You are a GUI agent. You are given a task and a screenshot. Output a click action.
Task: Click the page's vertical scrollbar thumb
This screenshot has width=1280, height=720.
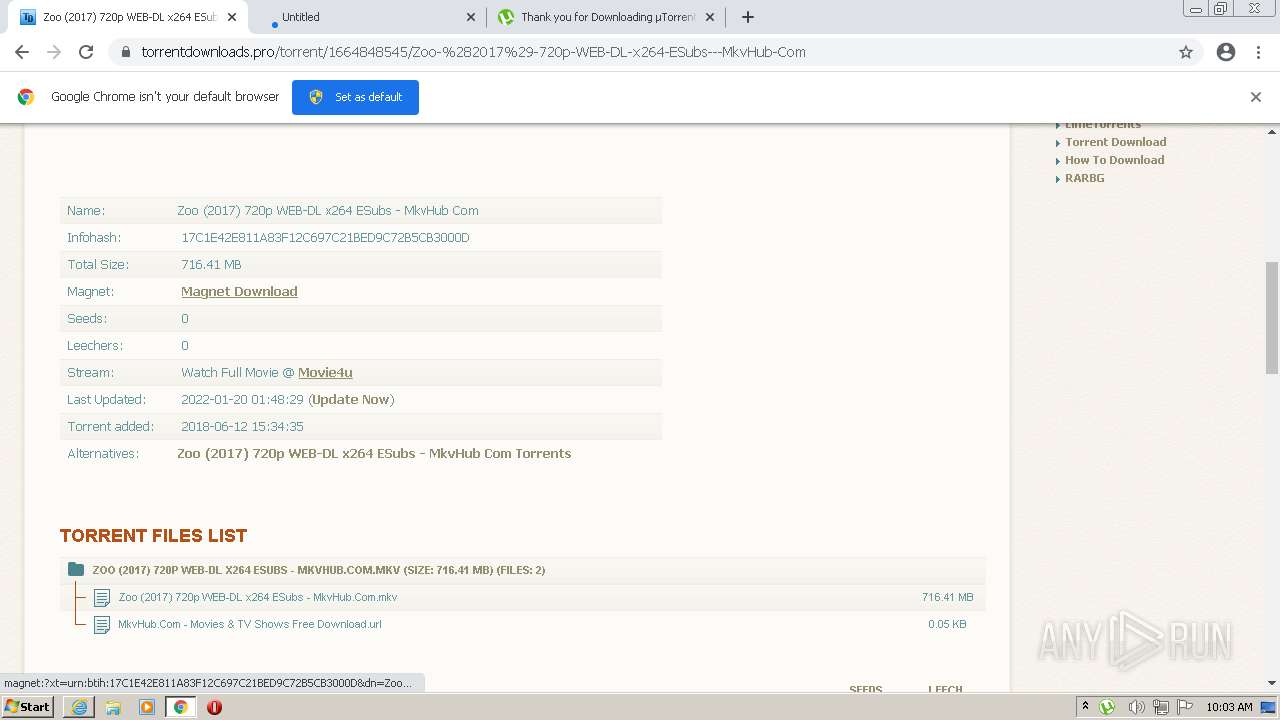[x=1272, y=318]
